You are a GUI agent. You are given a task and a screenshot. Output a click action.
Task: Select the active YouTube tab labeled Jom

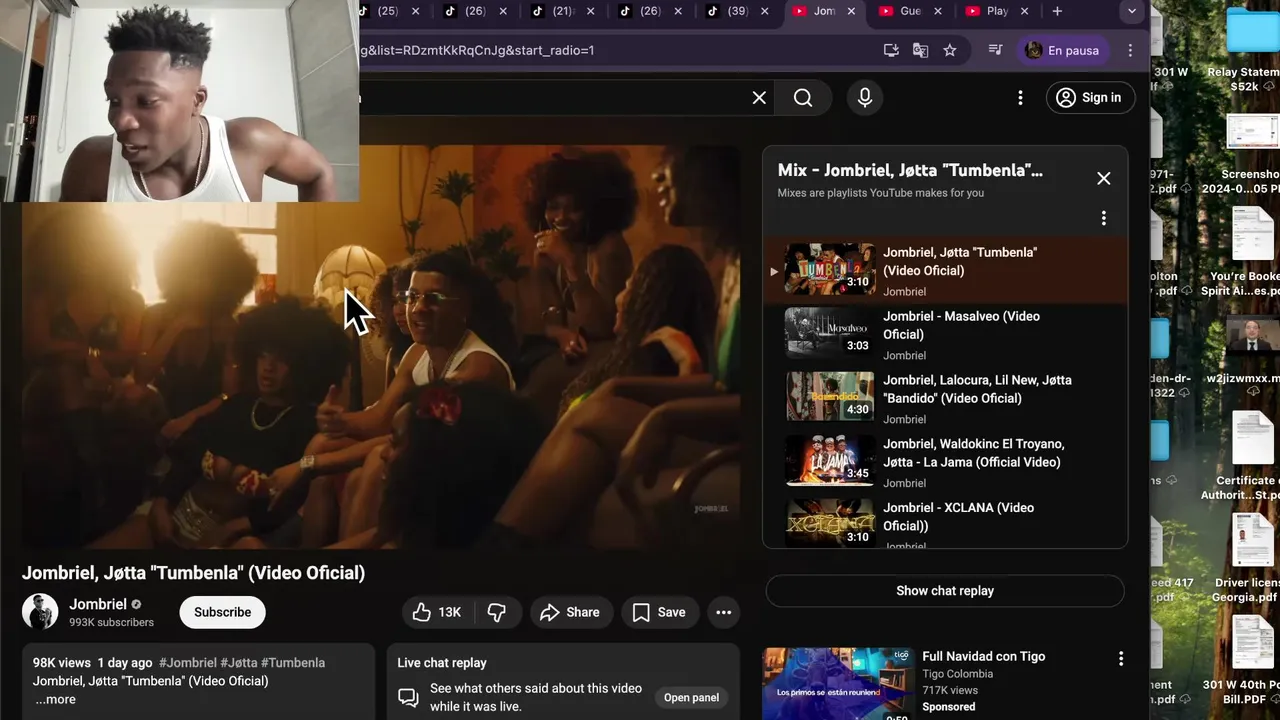point(823,11)
